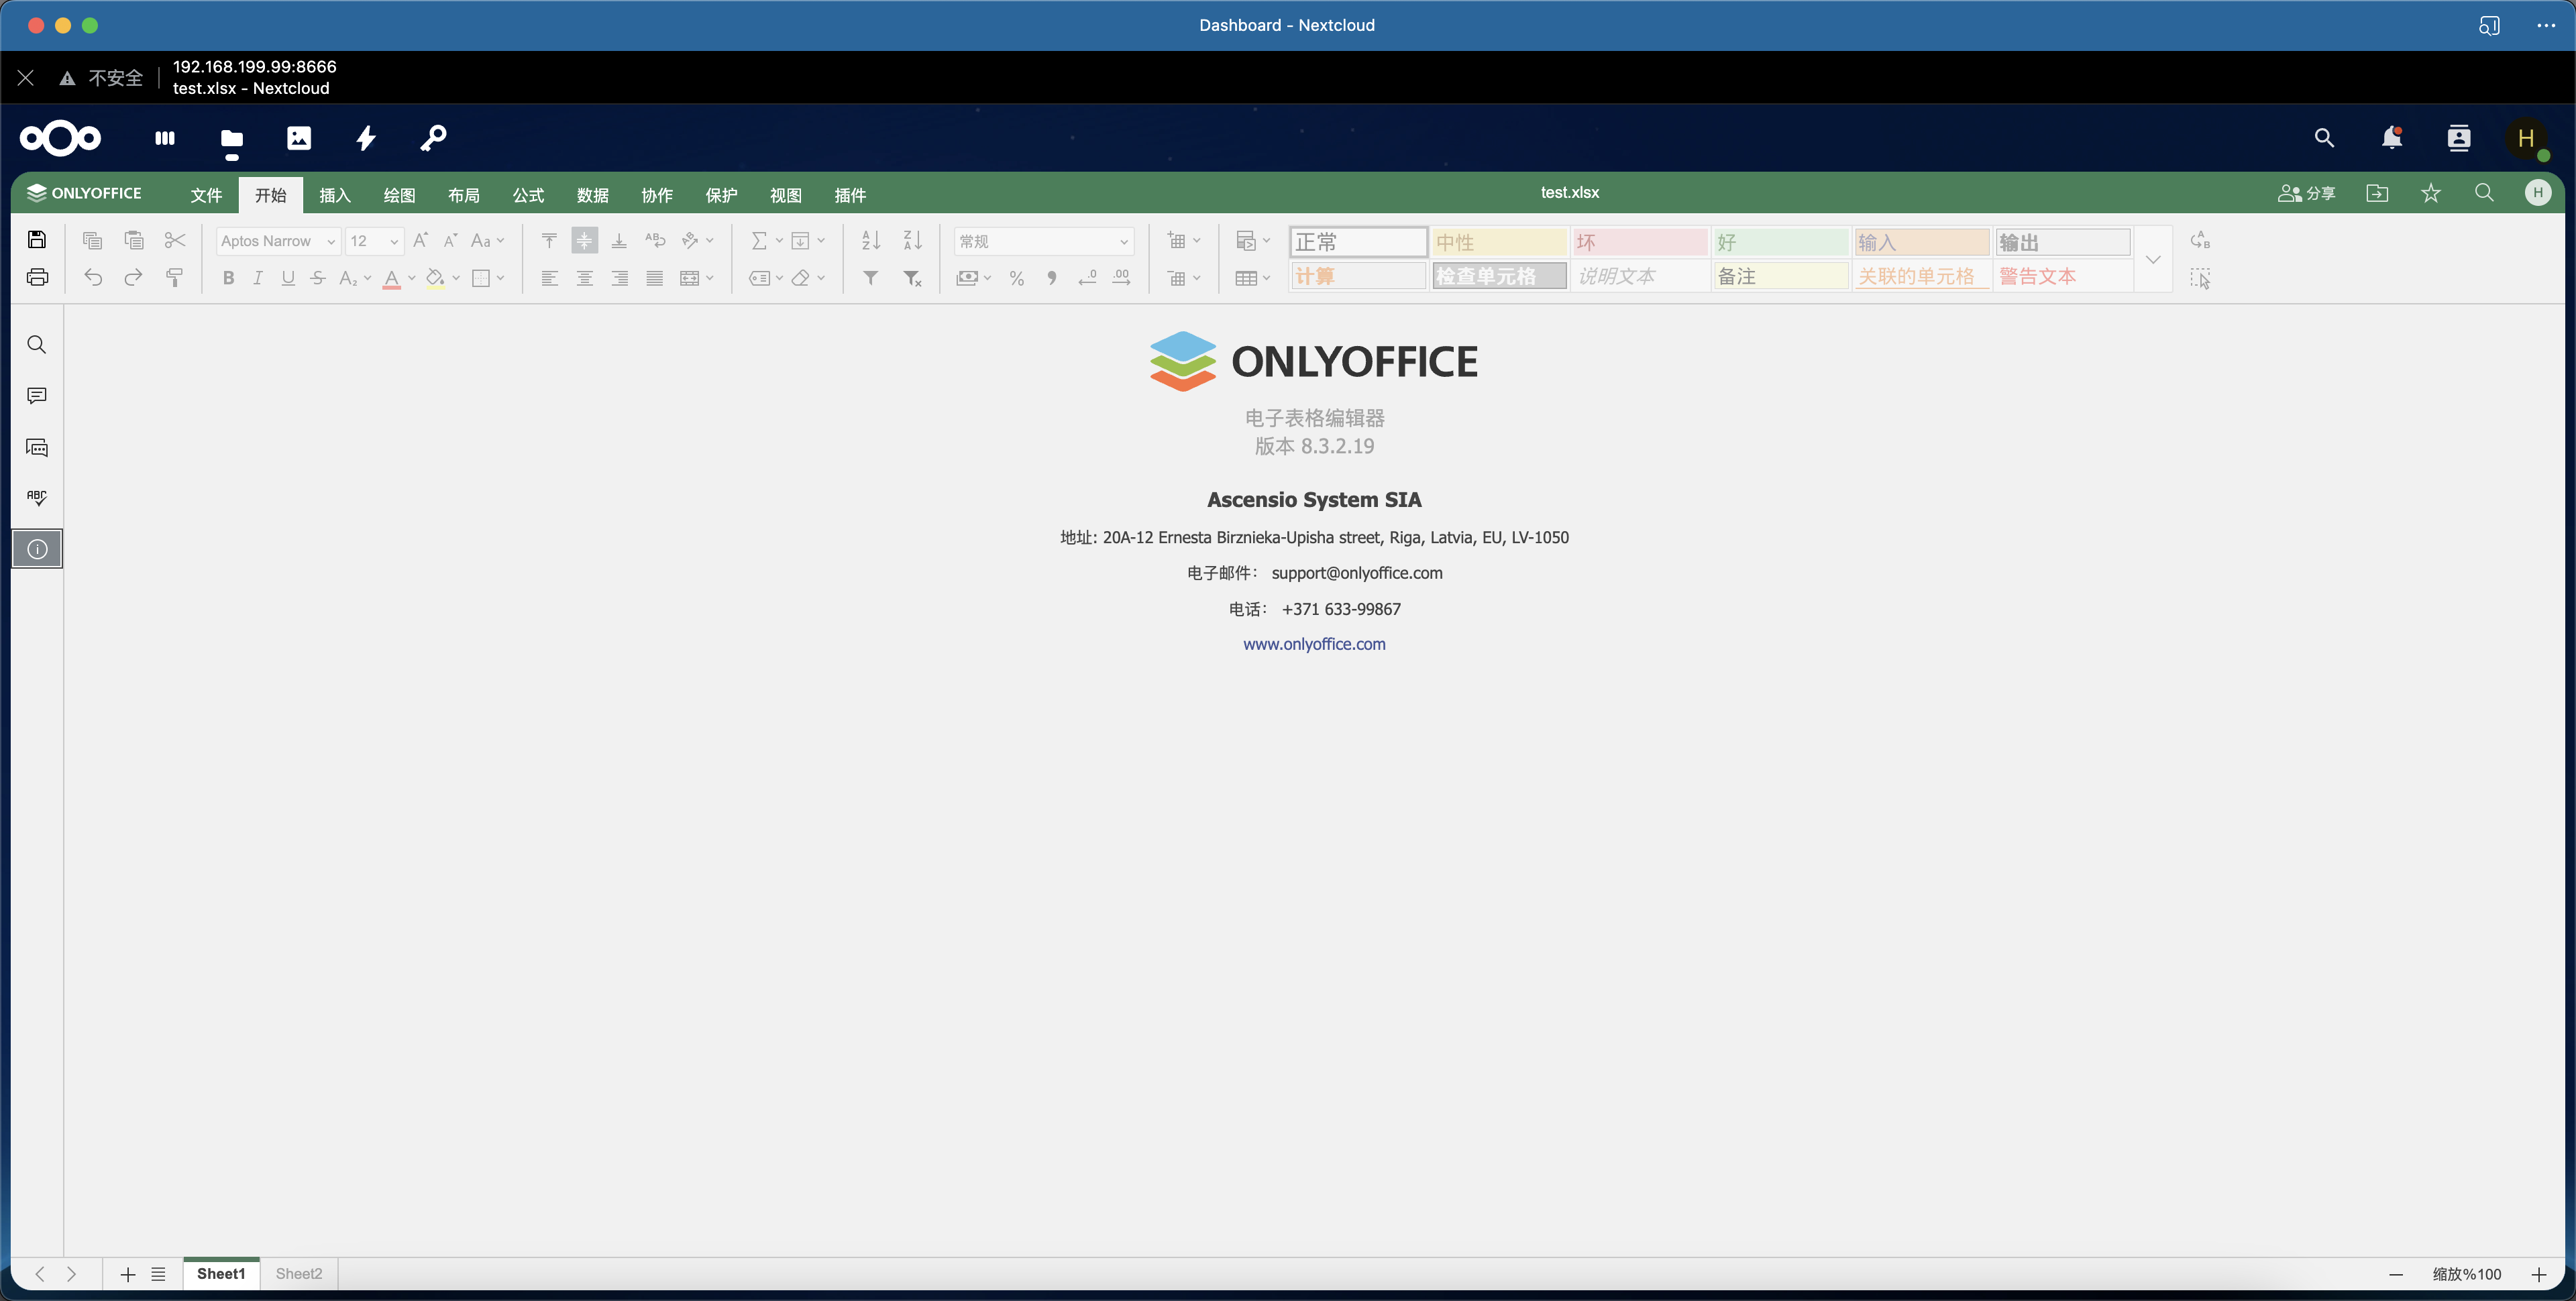Toggle Italic formatting
Screen dimensions: 2576x1301
tap(258, 278)
